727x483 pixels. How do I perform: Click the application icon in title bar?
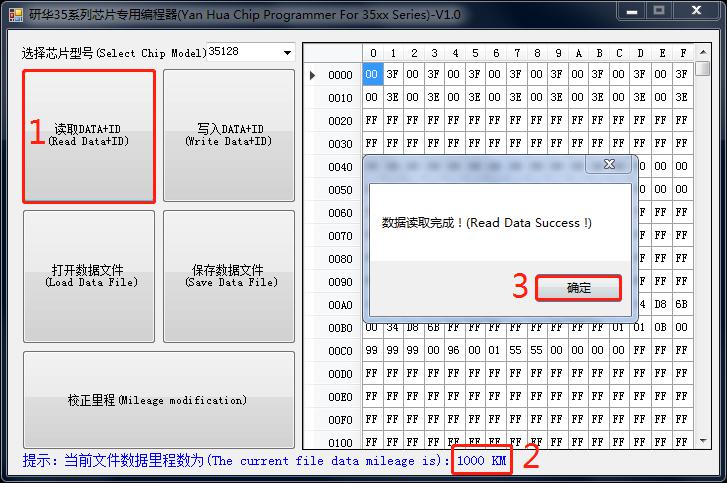click(15, 14)
